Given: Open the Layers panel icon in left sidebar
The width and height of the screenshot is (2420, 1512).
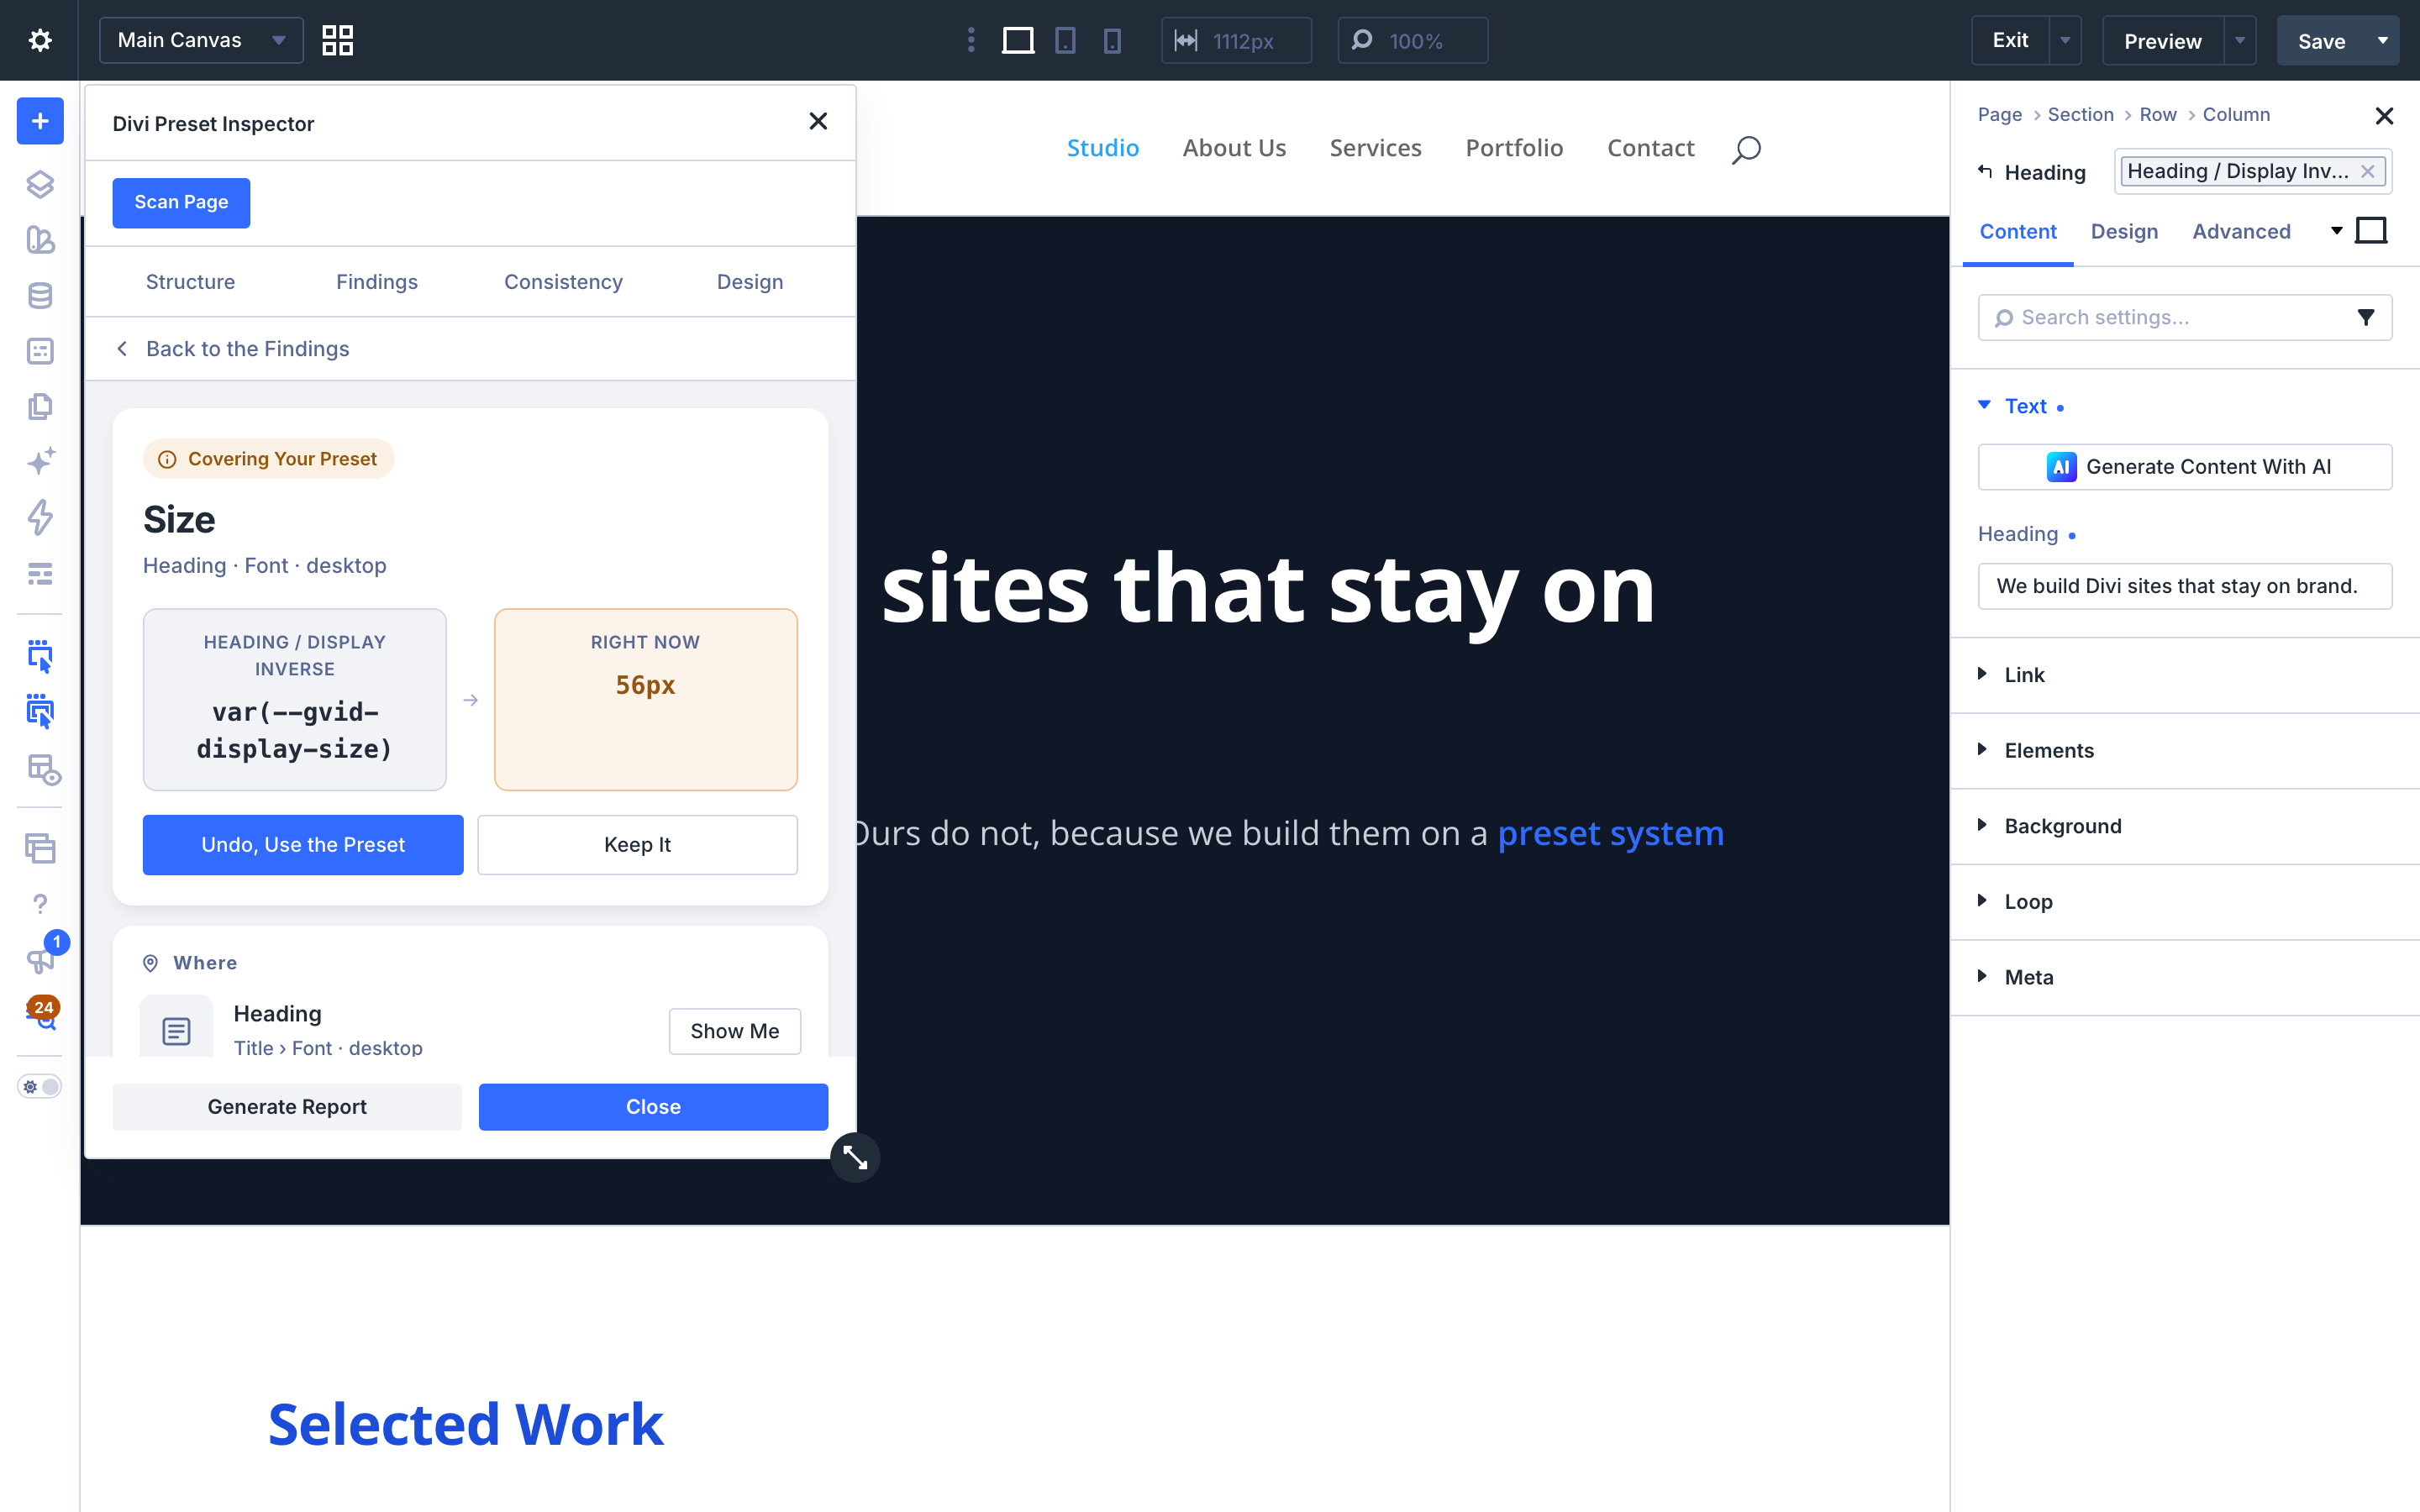Looking at the screenshot, I should [x=40, y=184].
